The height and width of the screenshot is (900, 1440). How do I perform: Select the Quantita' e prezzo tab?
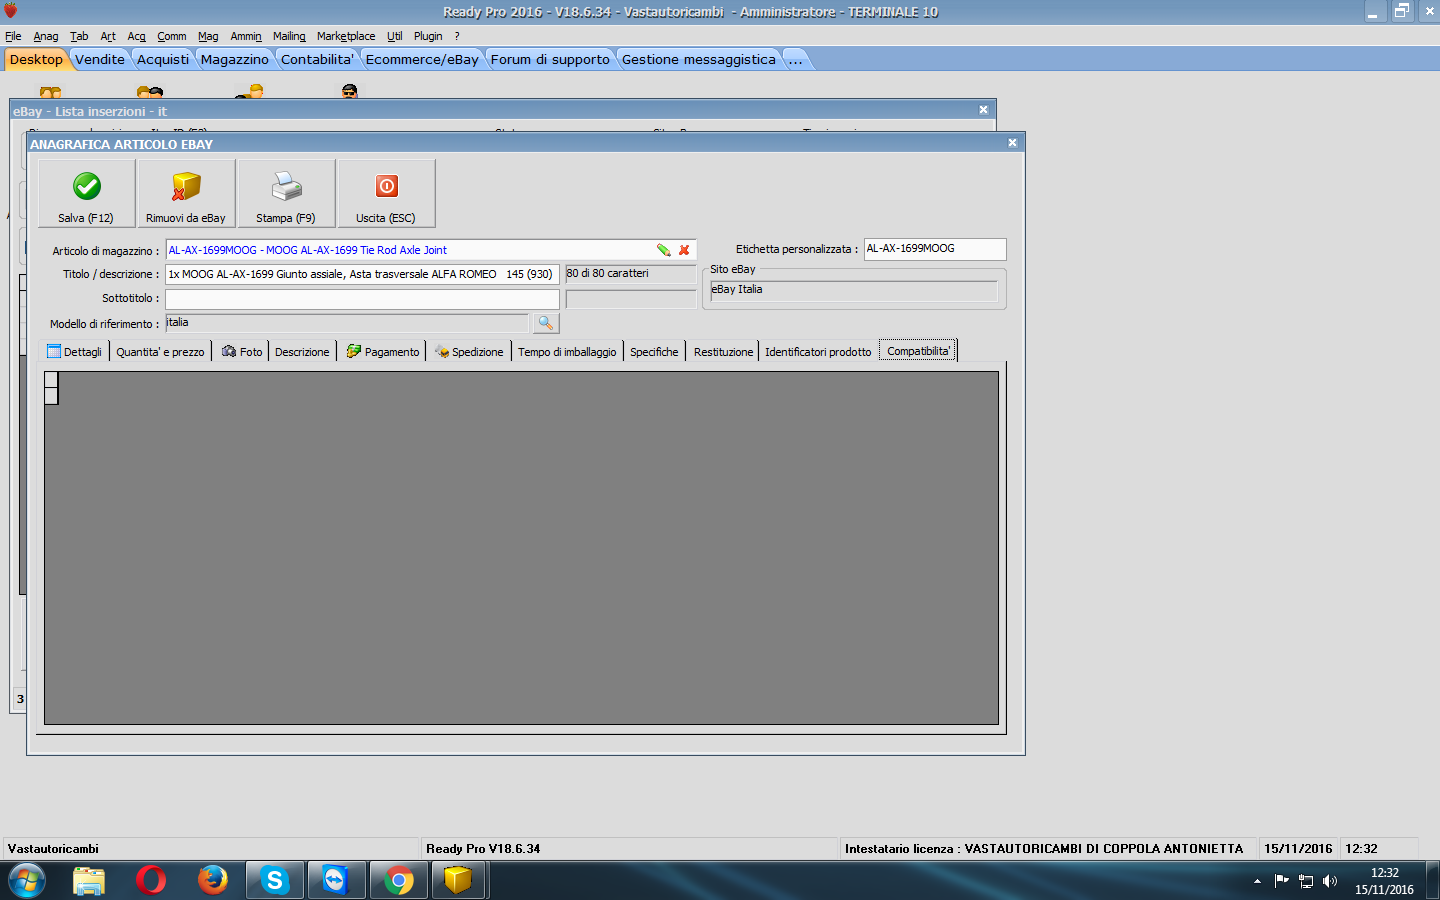[x=160, y=352]
